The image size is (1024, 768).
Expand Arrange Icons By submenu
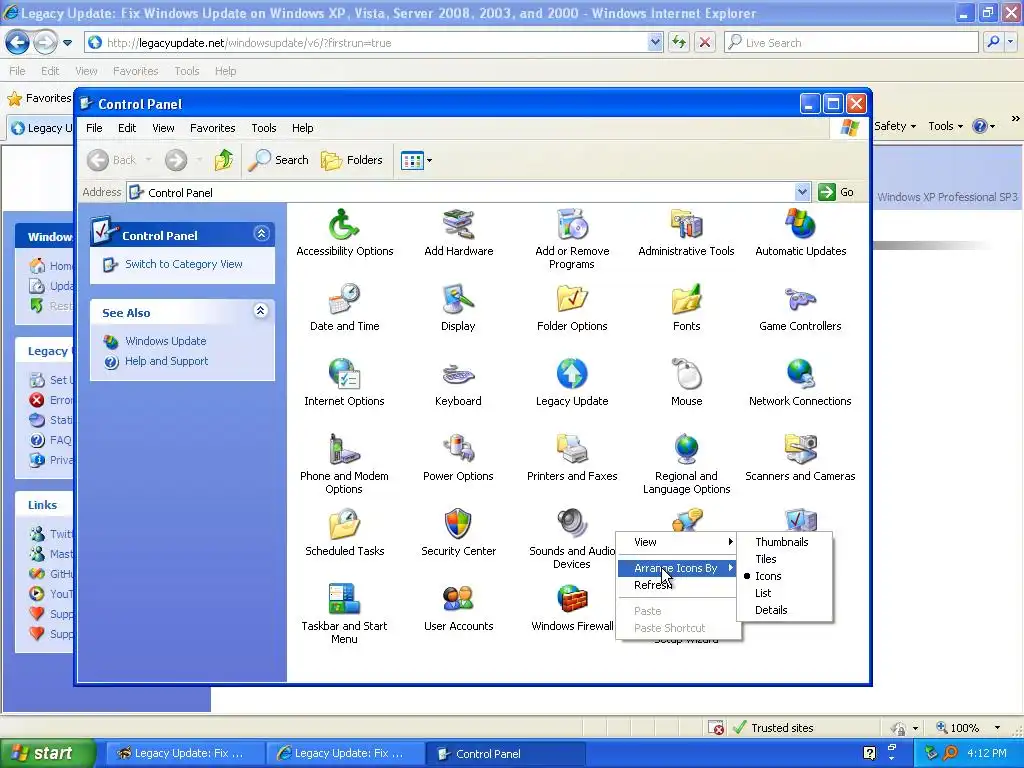pyautogui.click(x=678, y=568)
